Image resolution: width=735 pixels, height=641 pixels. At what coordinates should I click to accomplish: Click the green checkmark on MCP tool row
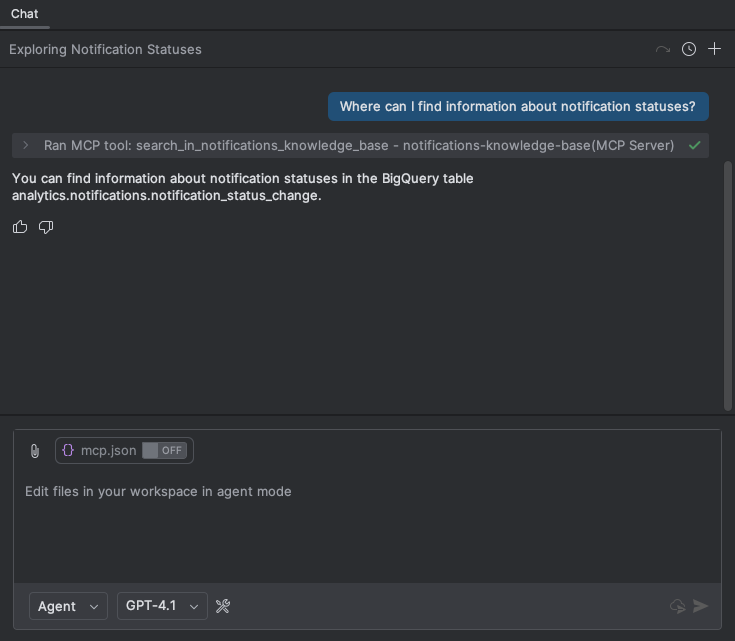pyautogui.click(x=694, y=145)
